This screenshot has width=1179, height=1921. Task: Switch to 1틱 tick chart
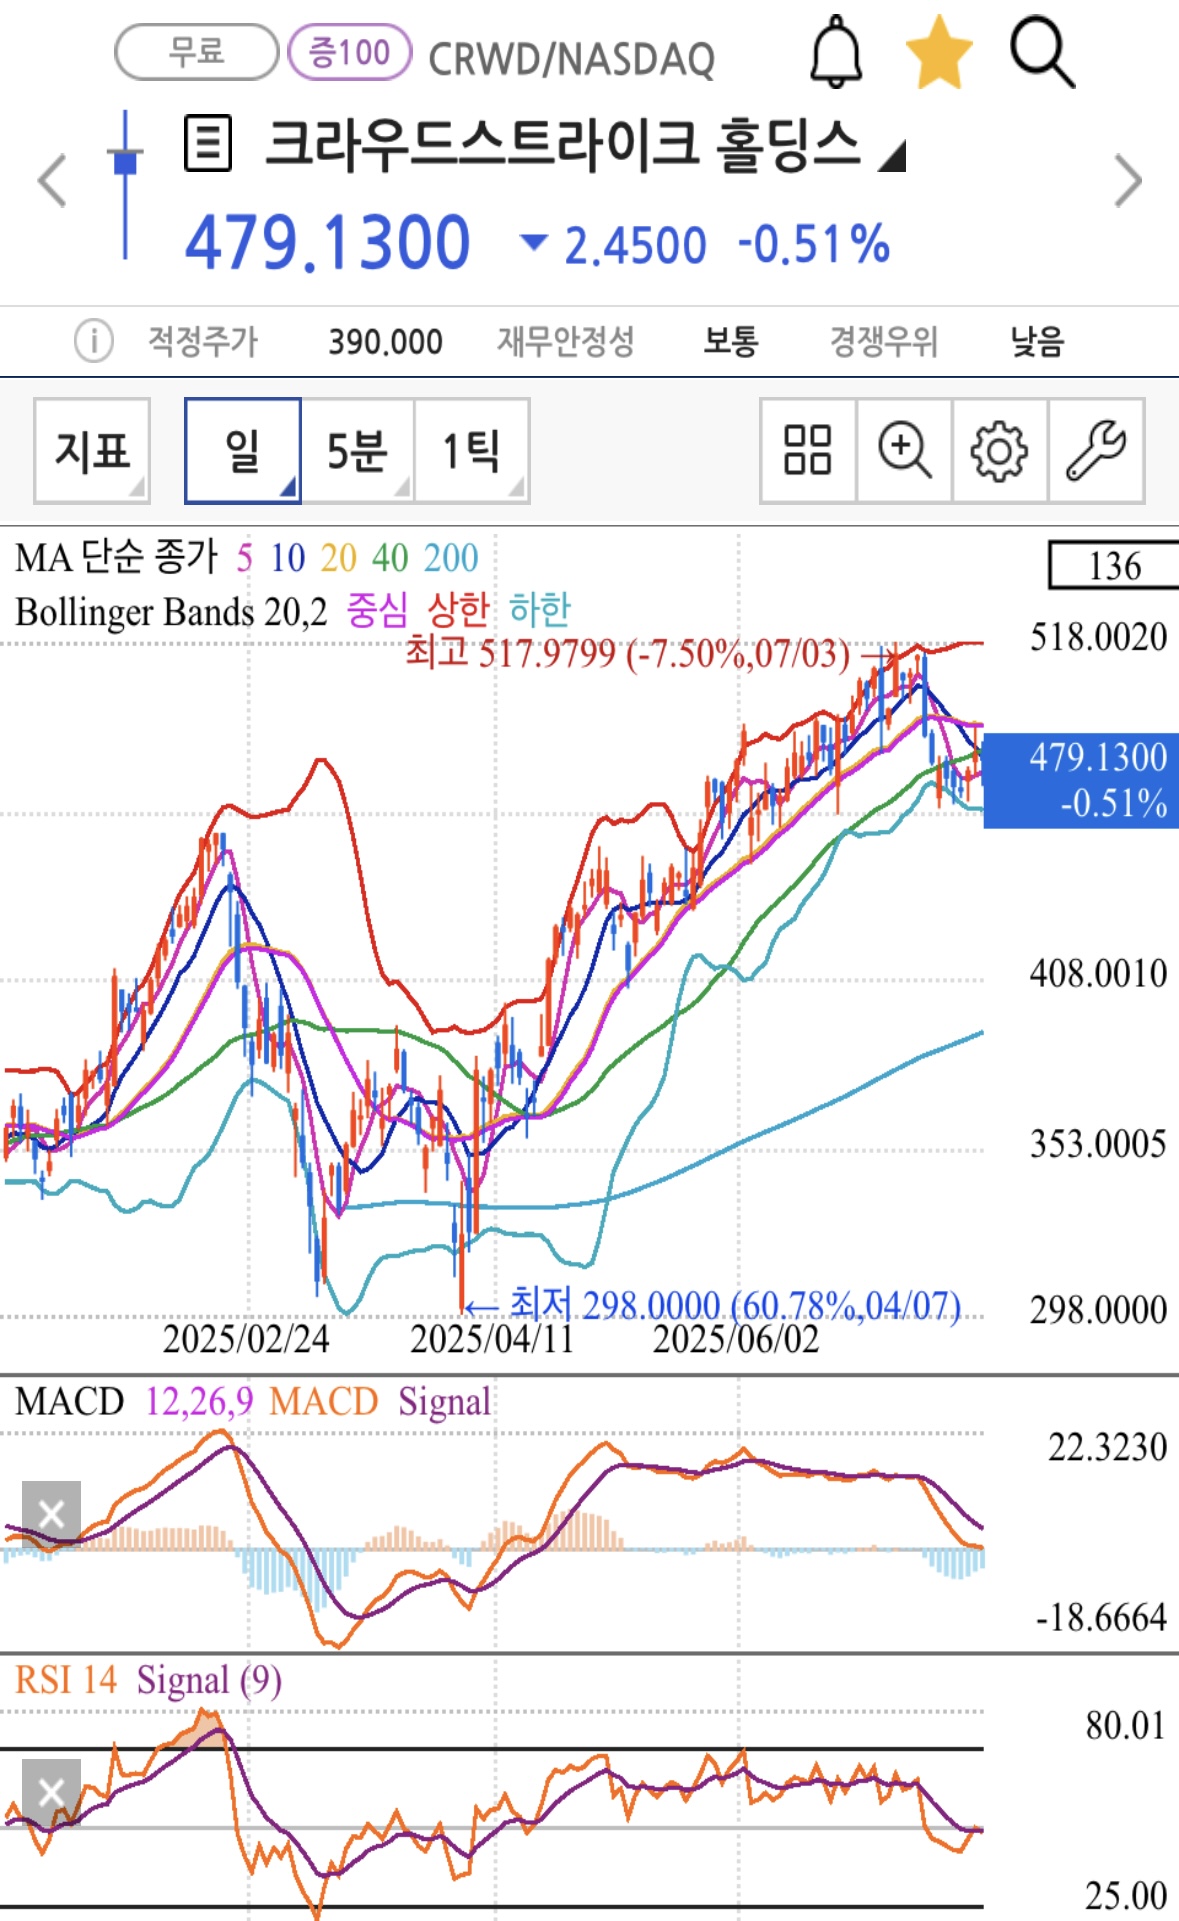pyautogui.click(x=471, y=450)
